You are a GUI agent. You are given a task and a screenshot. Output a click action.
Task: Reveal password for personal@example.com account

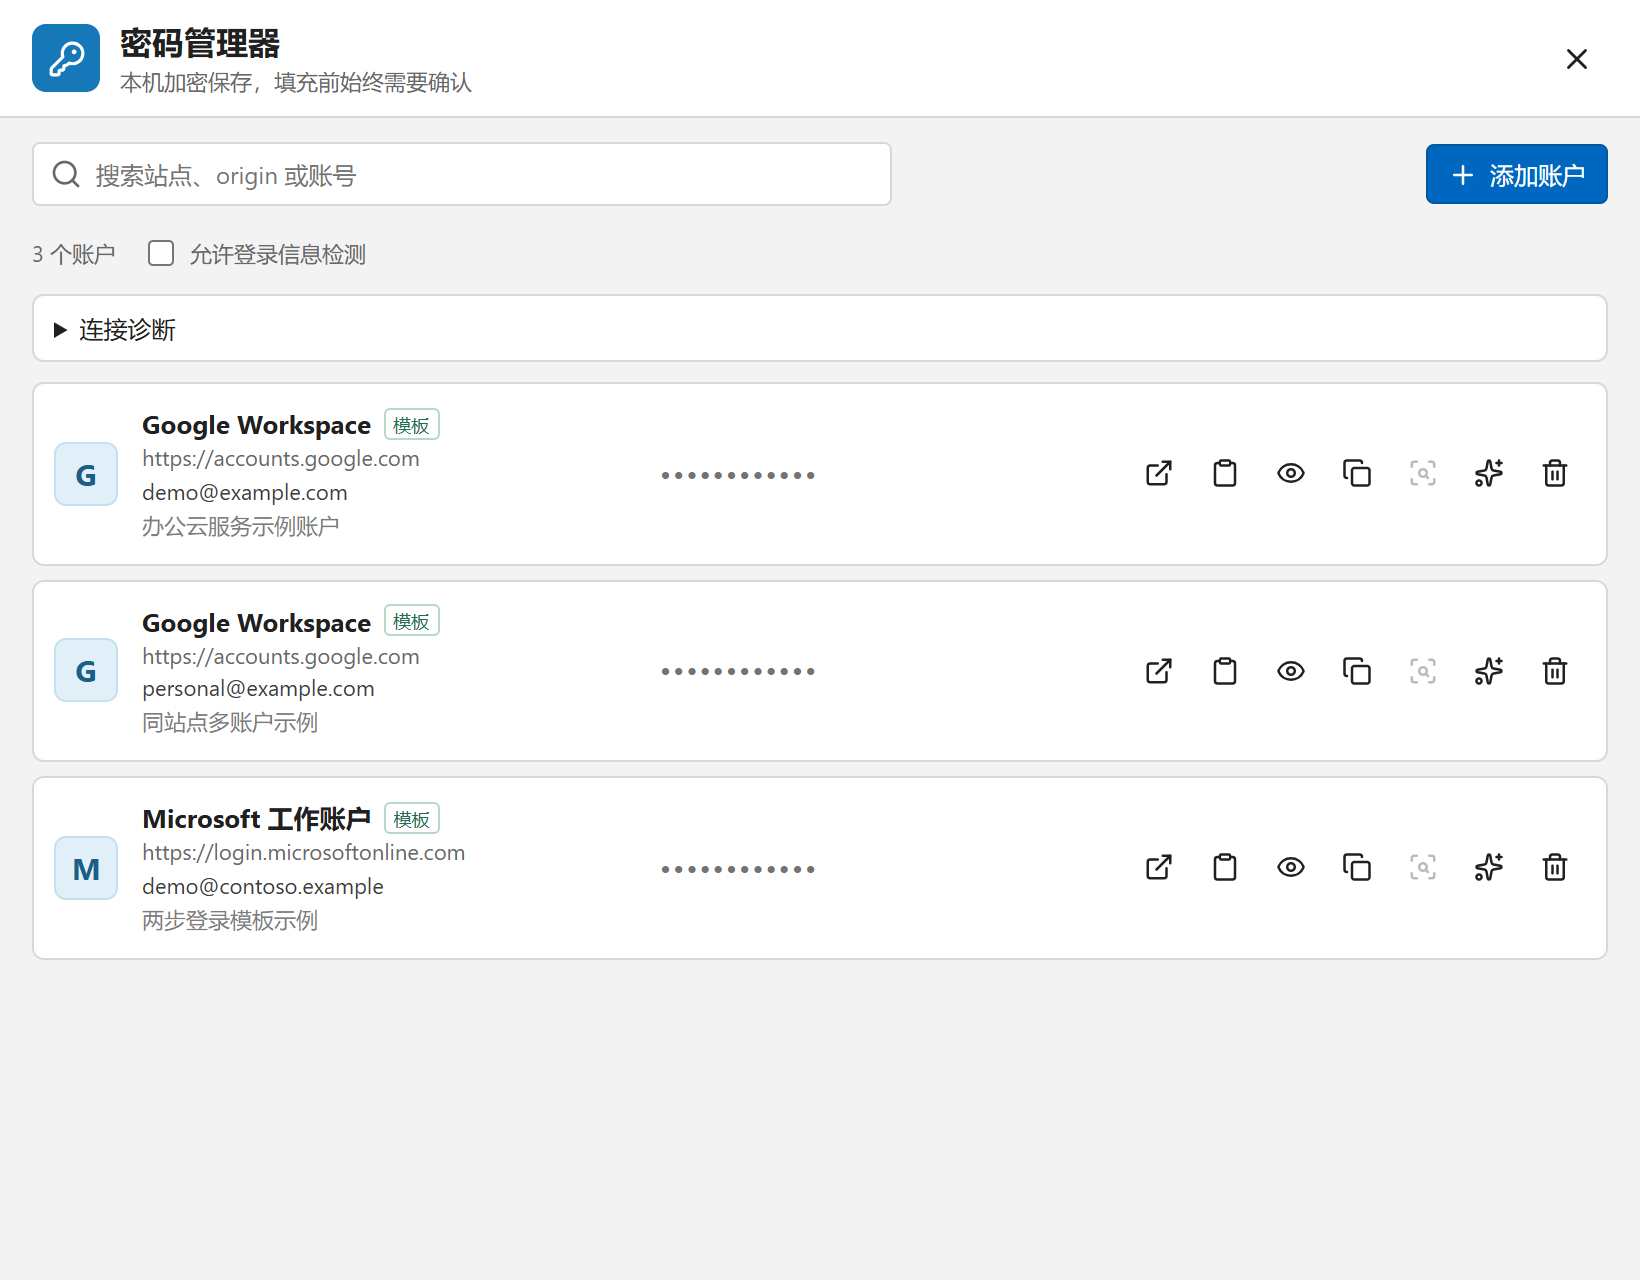(1291, 671)
